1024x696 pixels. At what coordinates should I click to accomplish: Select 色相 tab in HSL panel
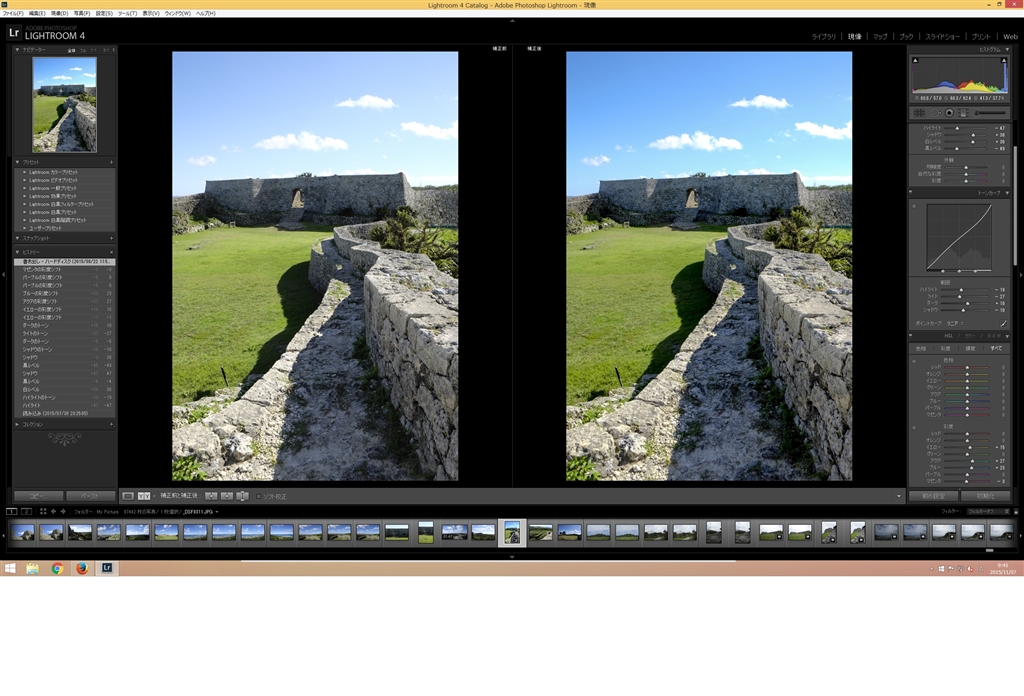click(x=921, y=348)
